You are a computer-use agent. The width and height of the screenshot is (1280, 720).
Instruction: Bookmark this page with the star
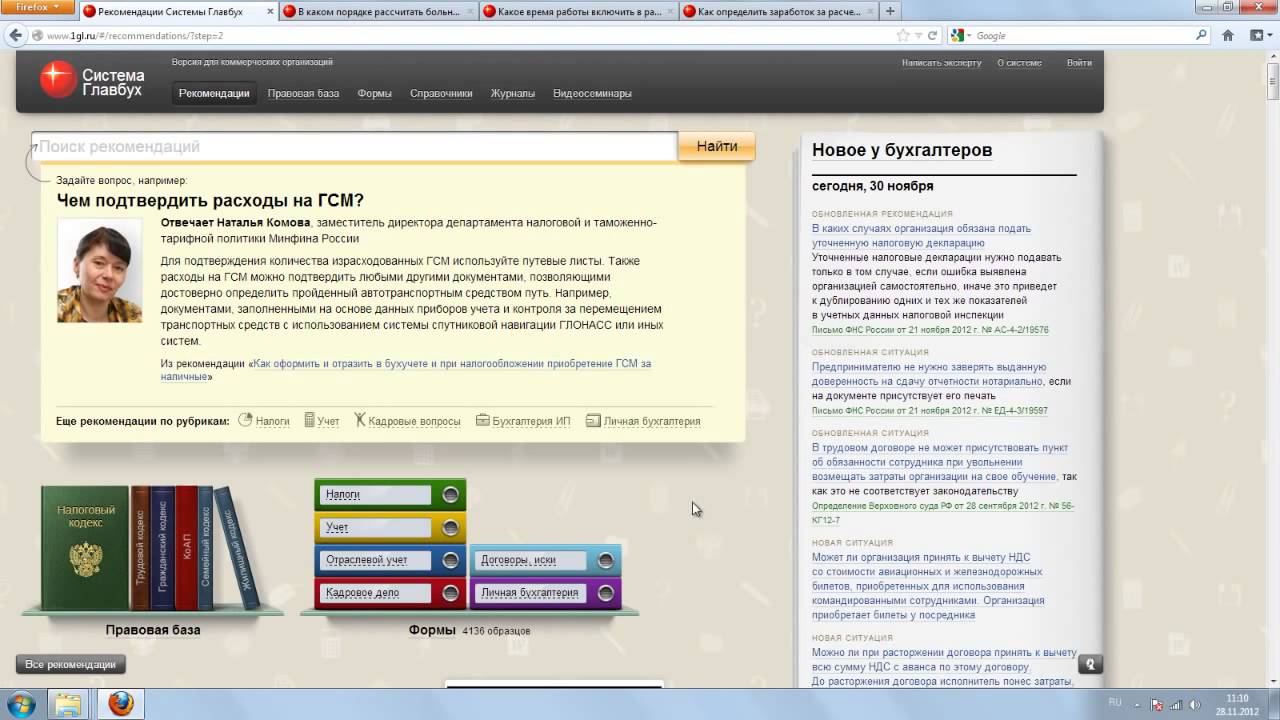point(903,35)
